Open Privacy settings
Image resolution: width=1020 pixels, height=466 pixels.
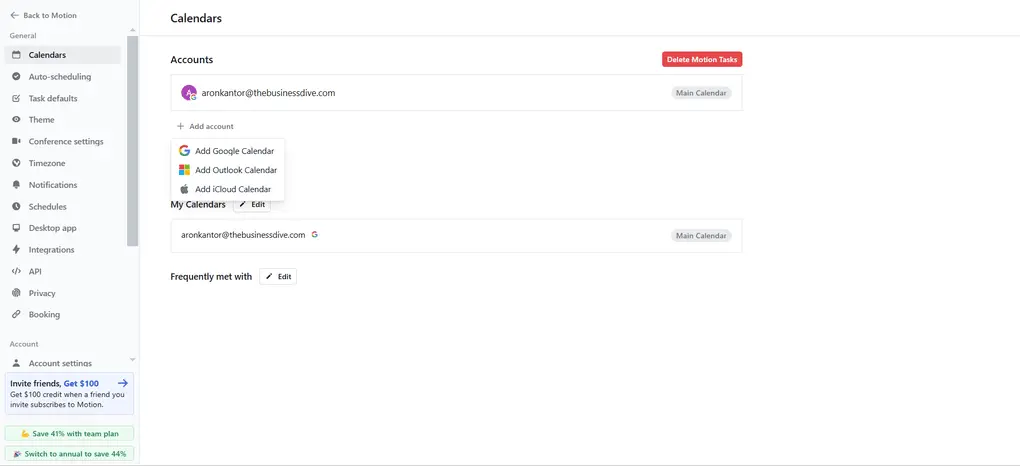click(62, 293)
